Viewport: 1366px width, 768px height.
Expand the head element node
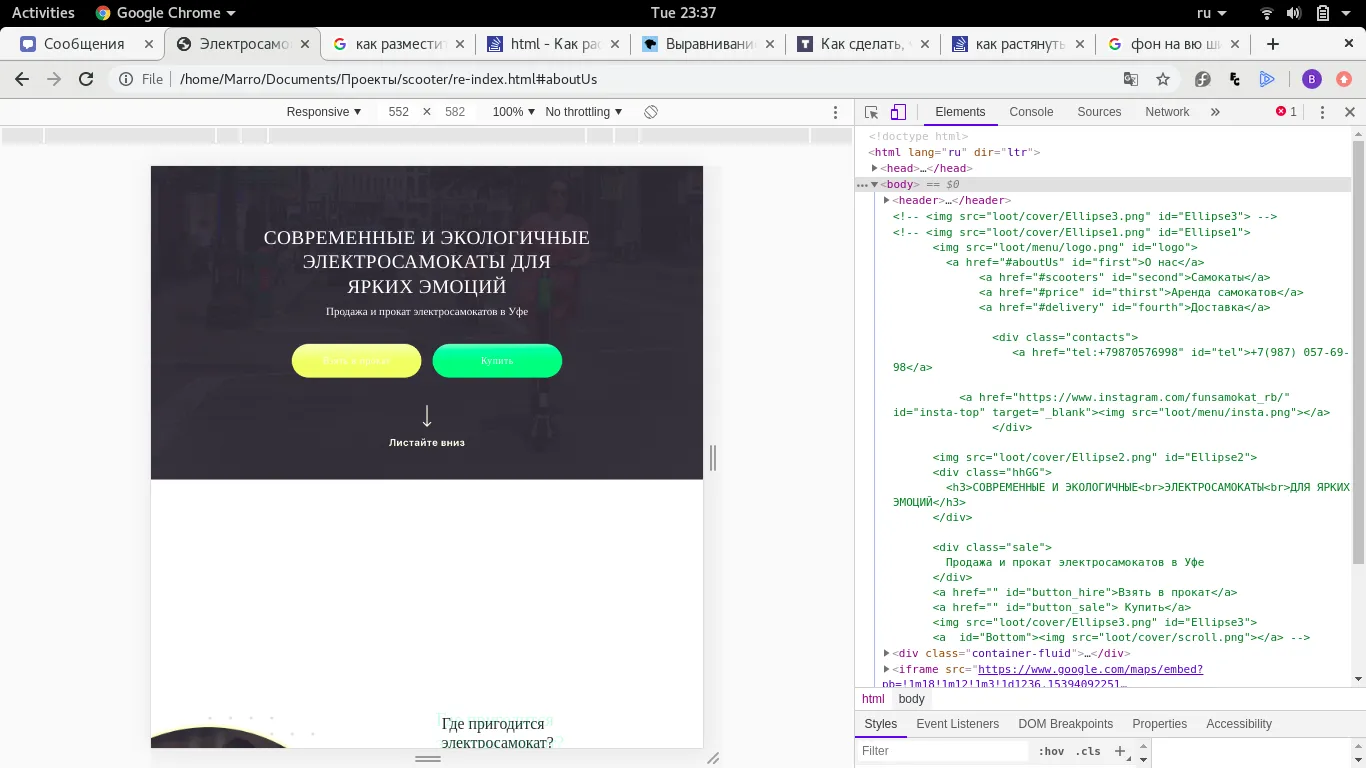[x=875, y=168]
